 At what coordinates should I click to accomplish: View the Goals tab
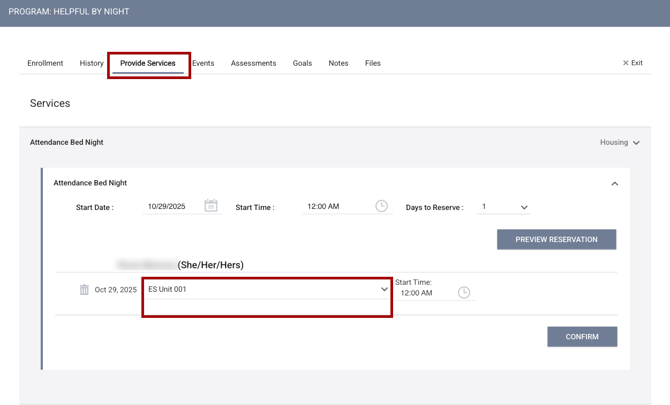[x=302, y=63]
